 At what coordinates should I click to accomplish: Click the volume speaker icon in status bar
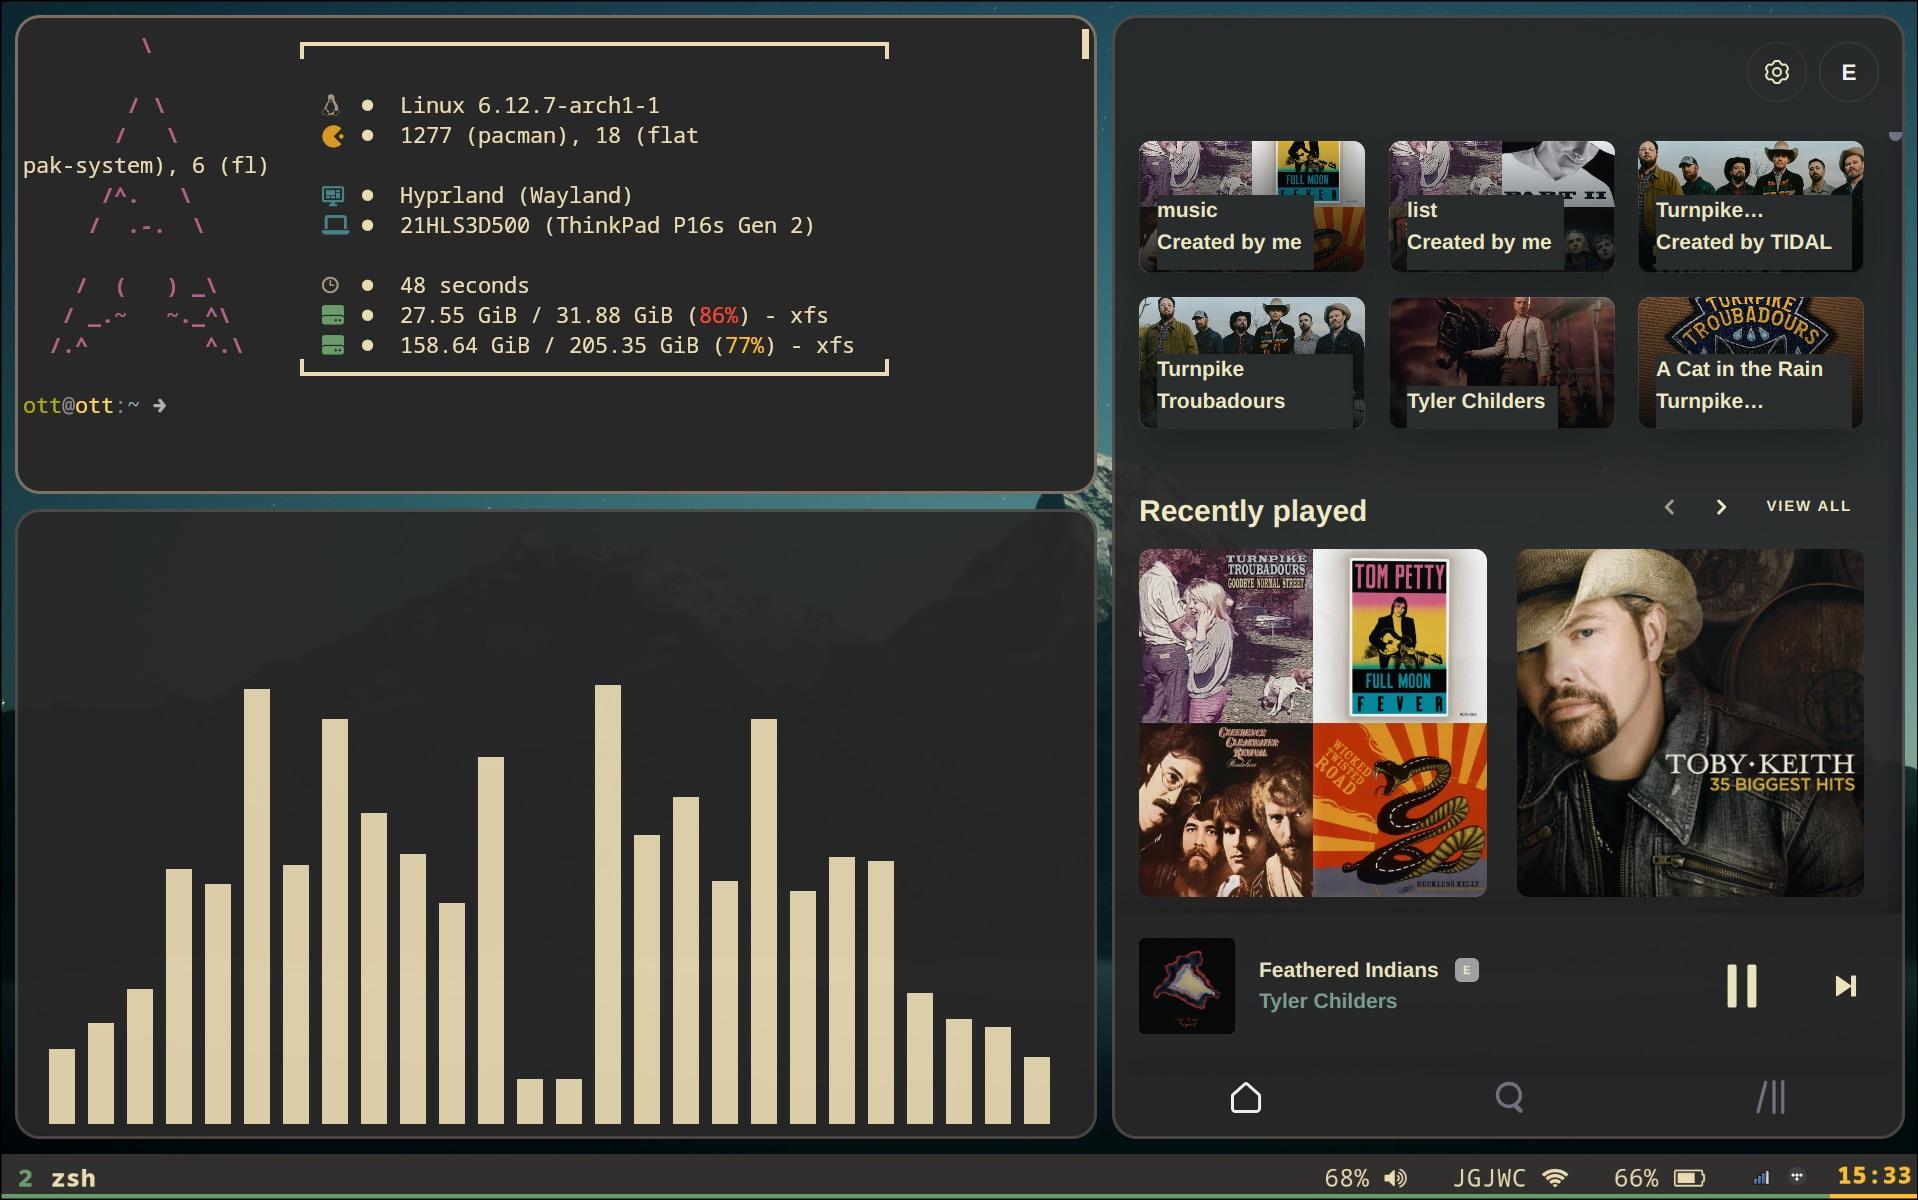1395,1178
